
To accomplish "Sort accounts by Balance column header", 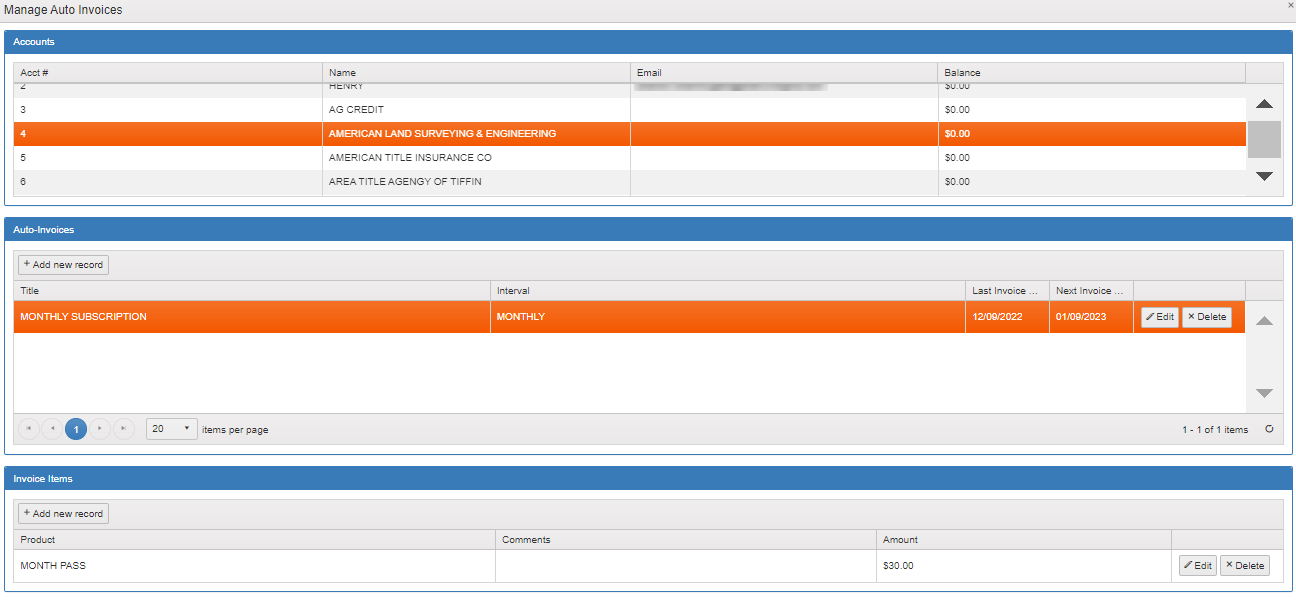I will [x=1090, y=73].
